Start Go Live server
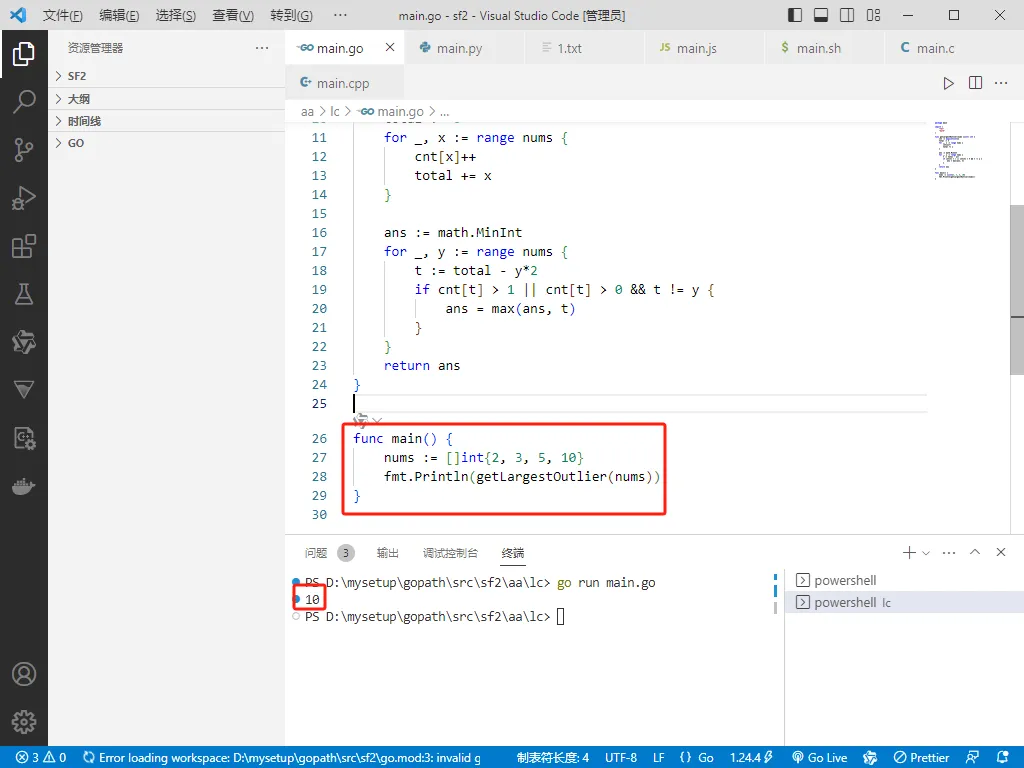The height and width of the screenshot is (768, 1024). point(820,758)
